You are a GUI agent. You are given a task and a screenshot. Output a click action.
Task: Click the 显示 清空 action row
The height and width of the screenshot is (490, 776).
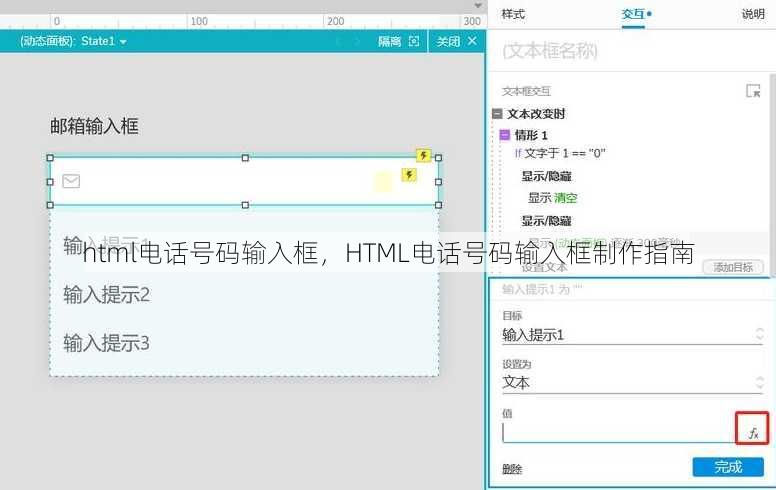(x=552, y=198)
